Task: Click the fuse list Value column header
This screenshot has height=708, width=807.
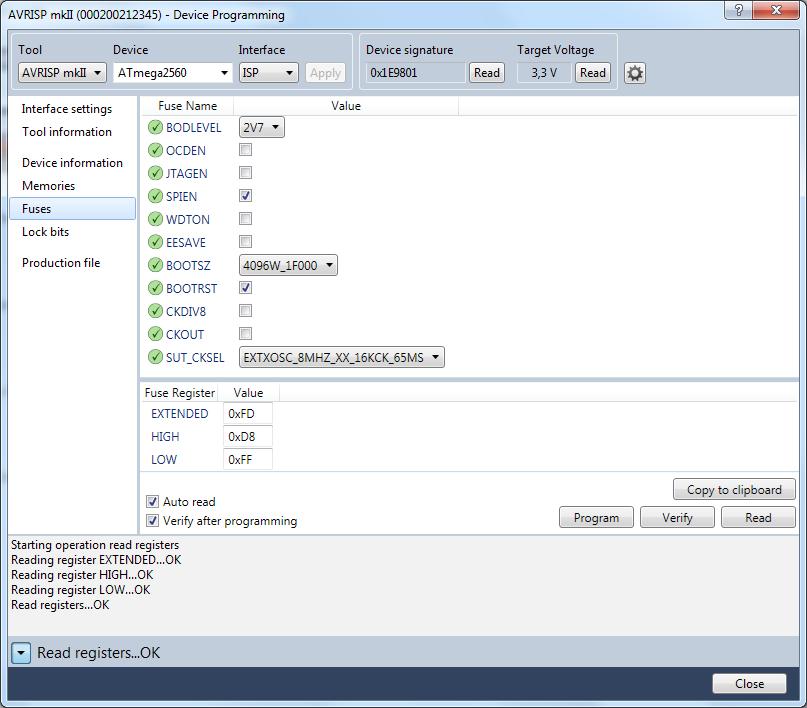Action: coord(346,106)
